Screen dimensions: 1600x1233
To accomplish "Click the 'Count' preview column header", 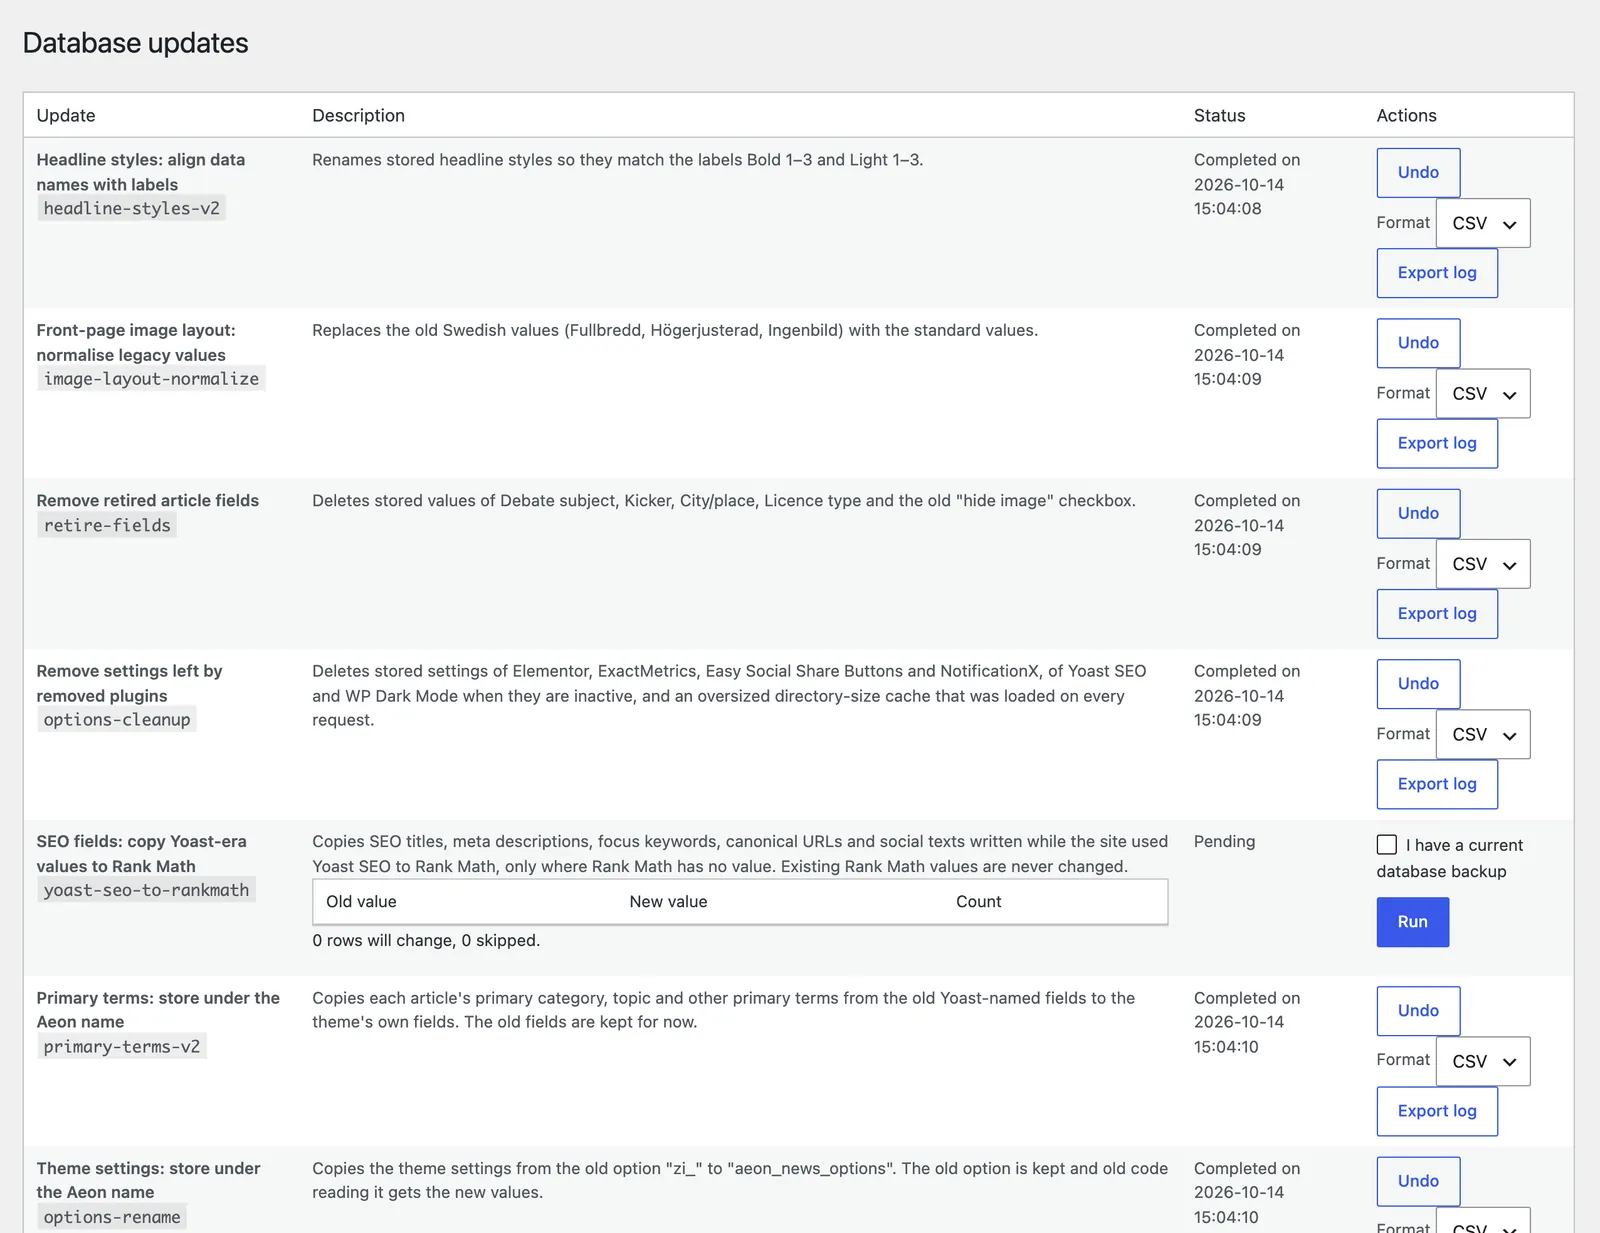I will click(978, 902).
